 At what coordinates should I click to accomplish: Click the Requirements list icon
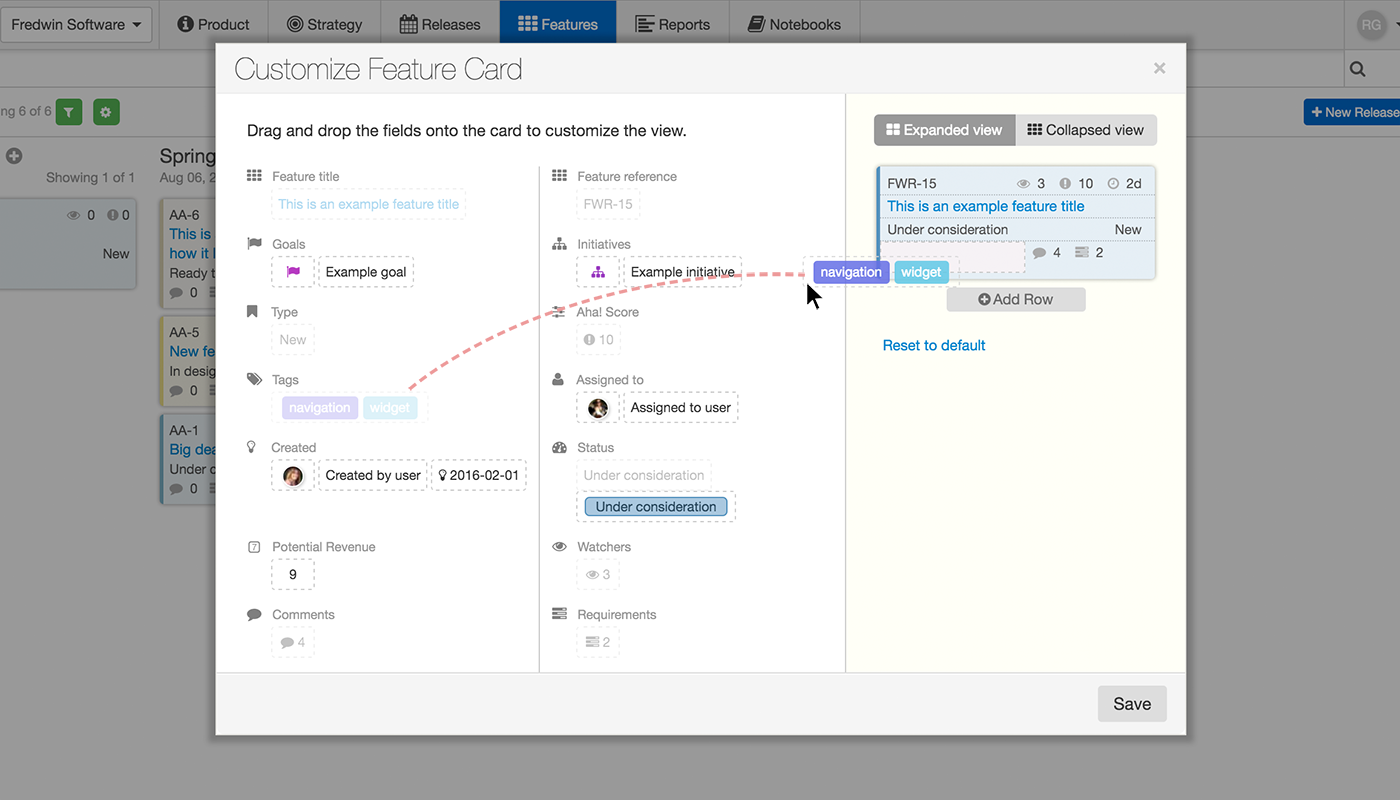559,614
